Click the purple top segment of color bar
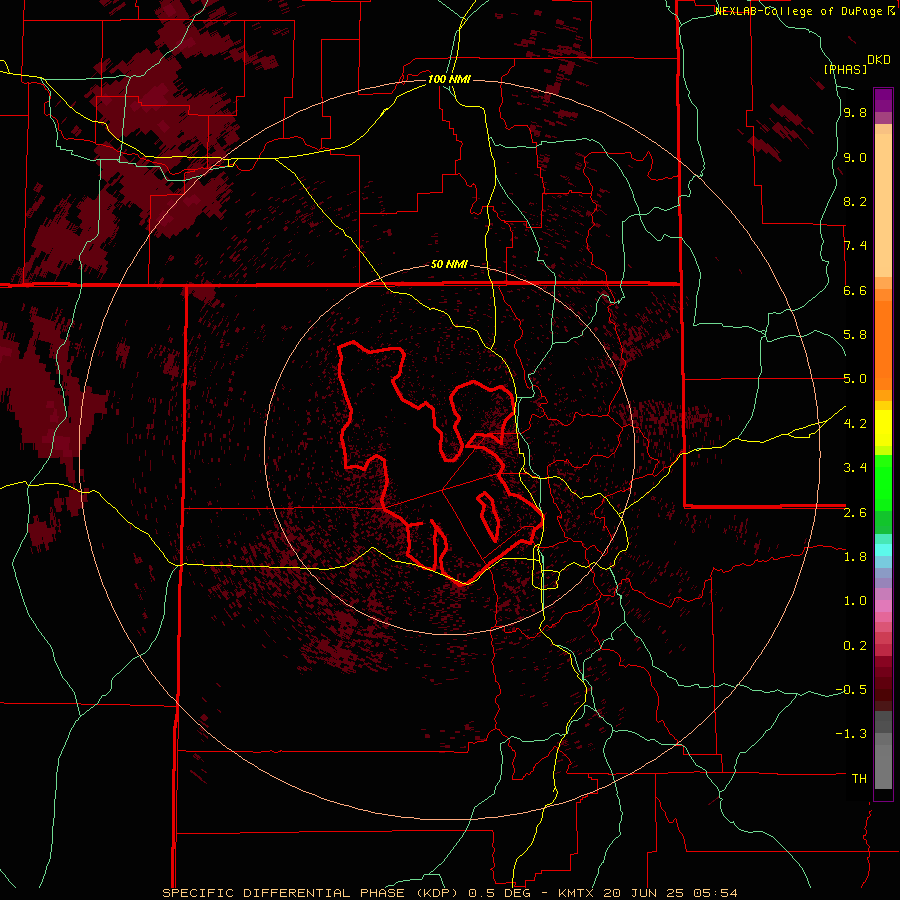The height and width of the screenshot is (900, 900). pyautogui.click(x=883, y=100)
